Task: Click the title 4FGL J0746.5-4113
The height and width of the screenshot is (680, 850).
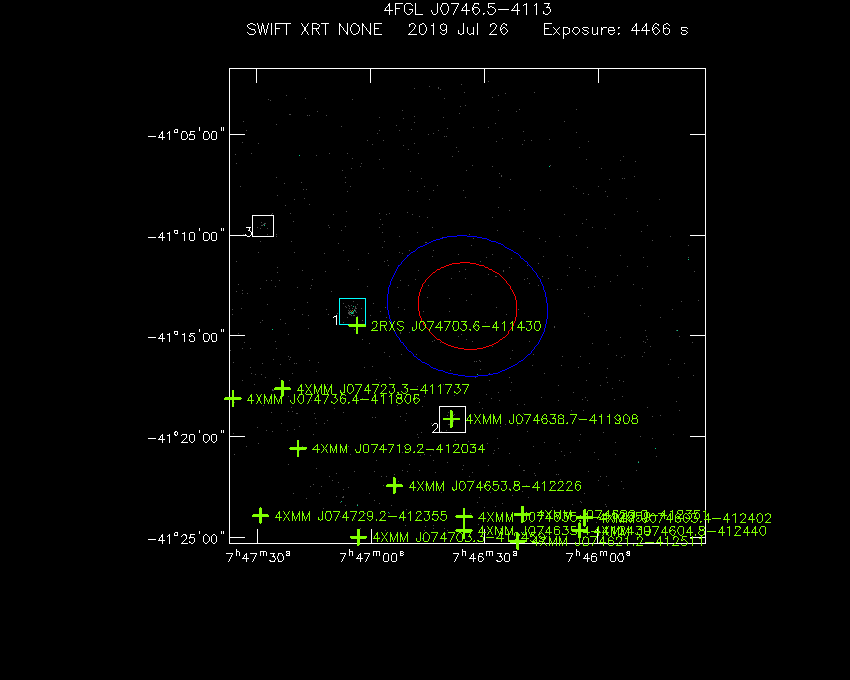Action: (467, 9)
